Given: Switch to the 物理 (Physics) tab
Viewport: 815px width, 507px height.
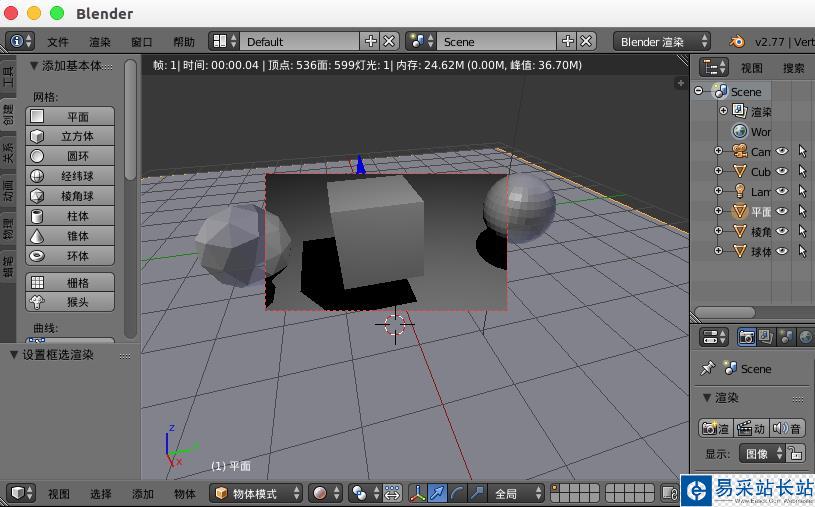Looking at the screenshot, I should 8,228.
